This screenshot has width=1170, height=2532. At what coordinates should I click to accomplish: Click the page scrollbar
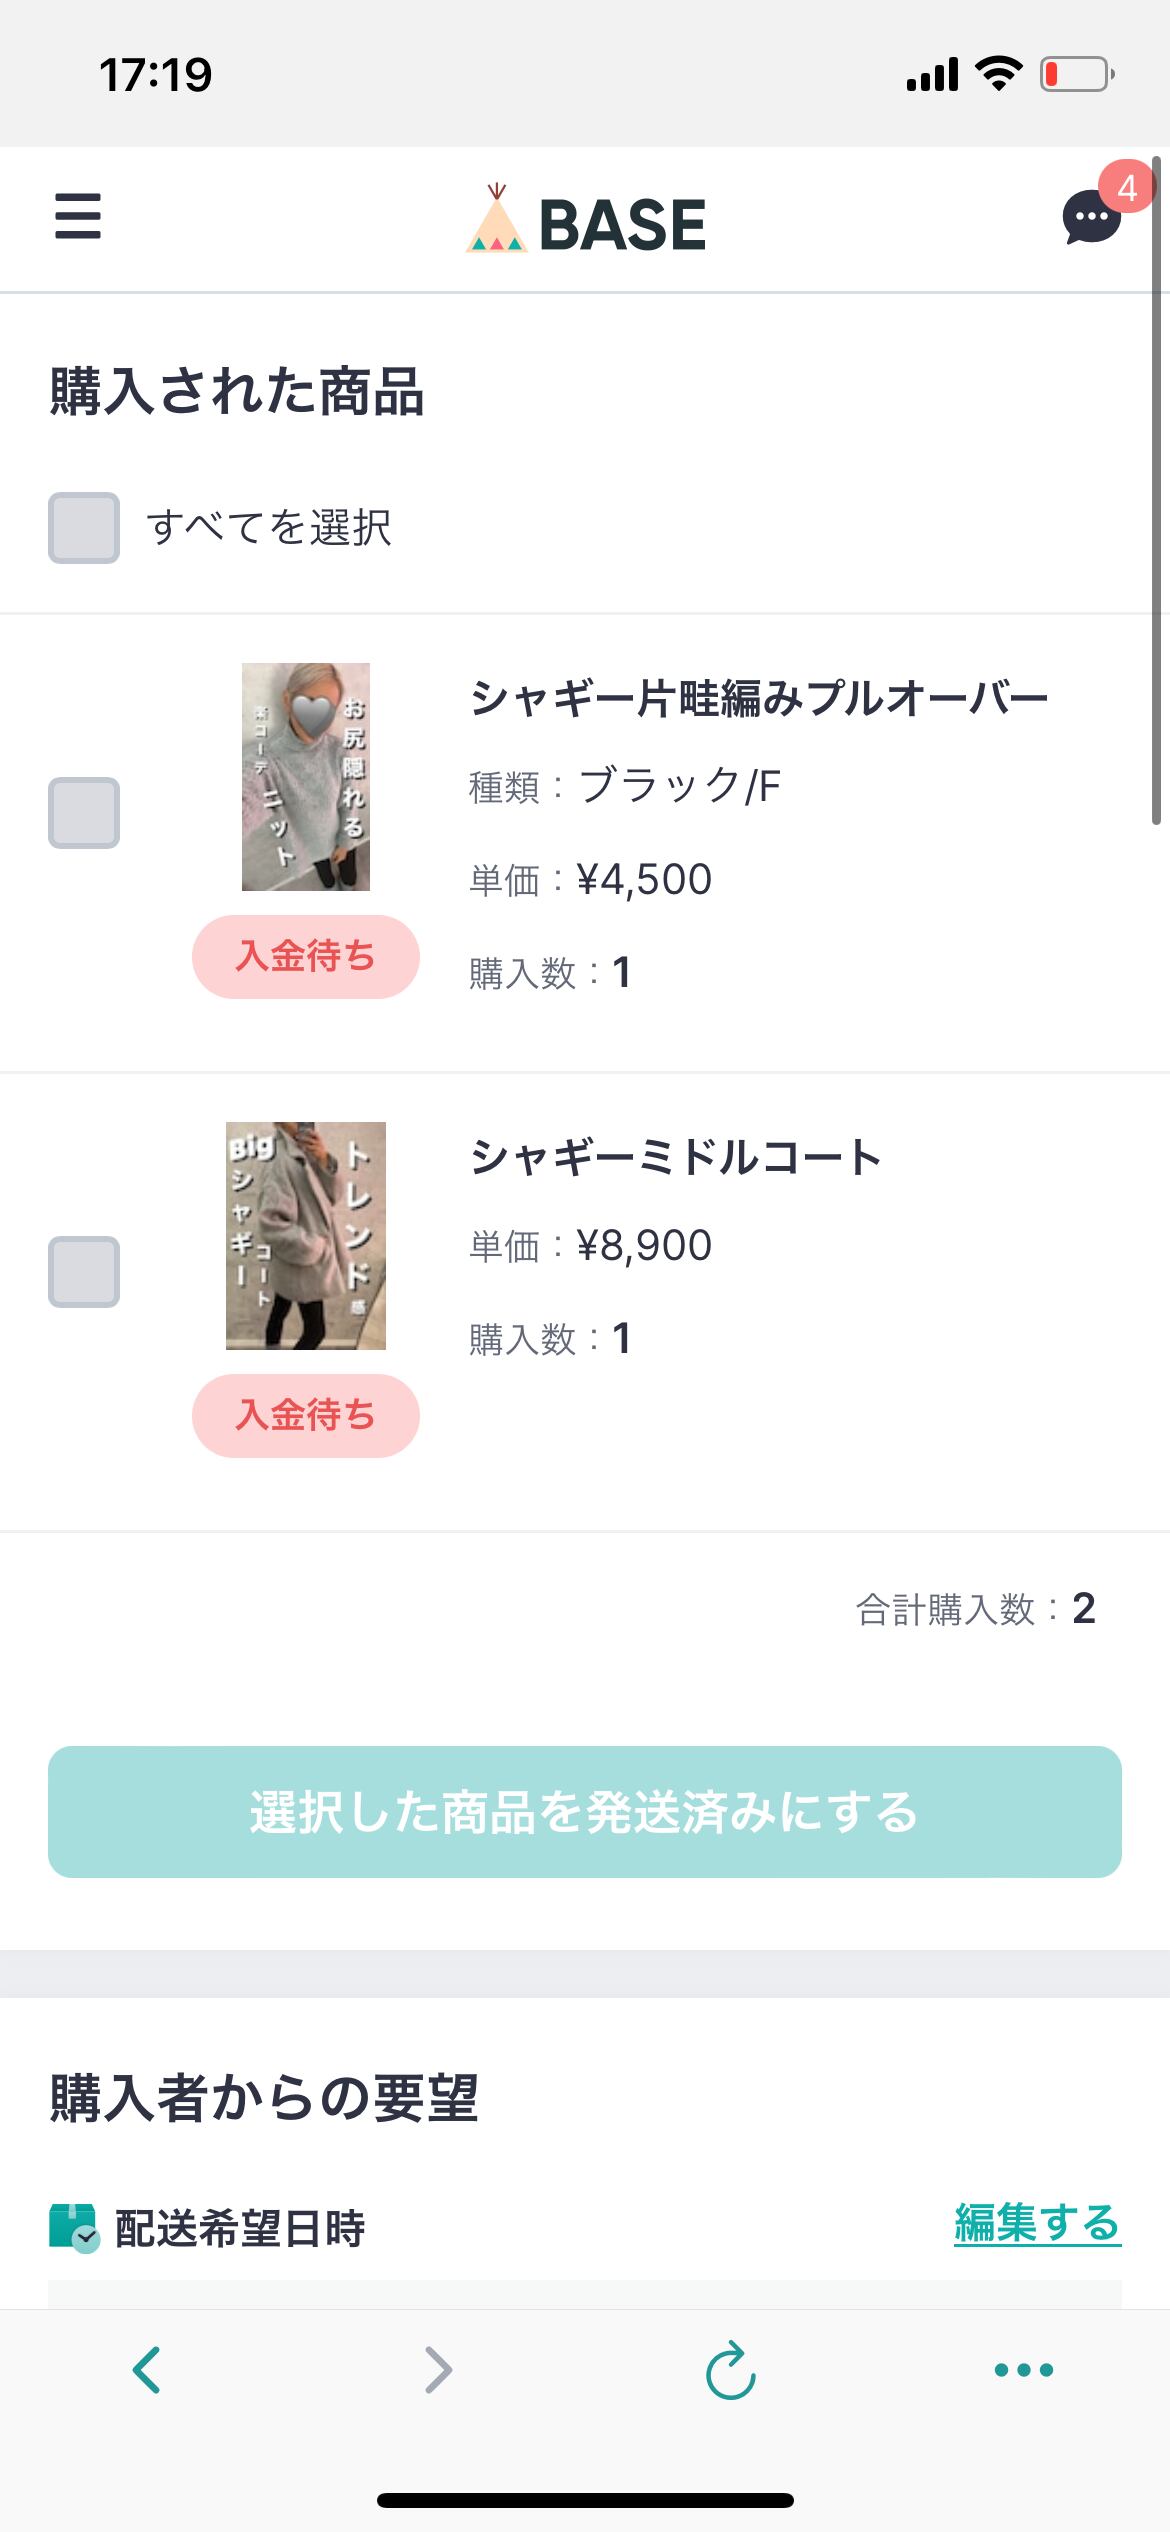click(1156, 490)
